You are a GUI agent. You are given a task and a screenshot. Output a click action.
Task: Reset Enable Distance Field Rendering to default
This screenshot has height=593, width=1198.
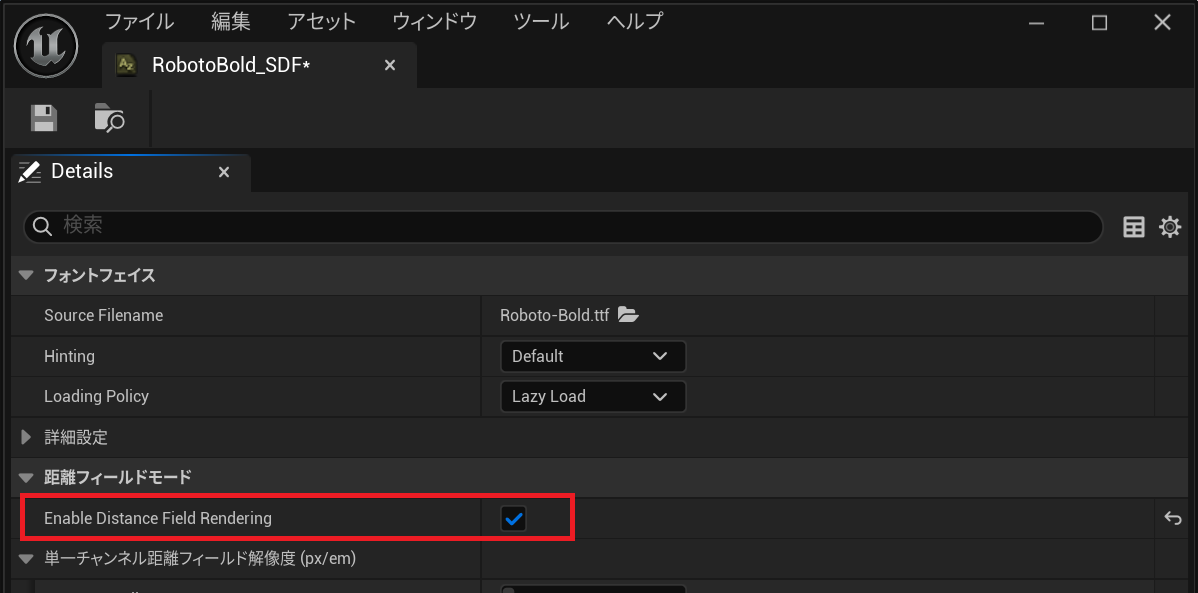[x=1173, y=519]
